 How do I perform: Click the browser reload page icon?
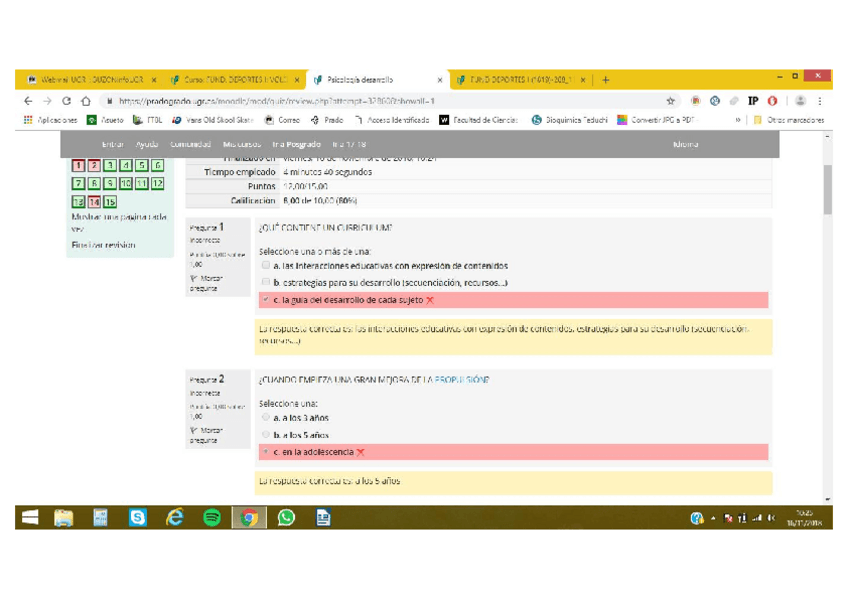point(66,101)
